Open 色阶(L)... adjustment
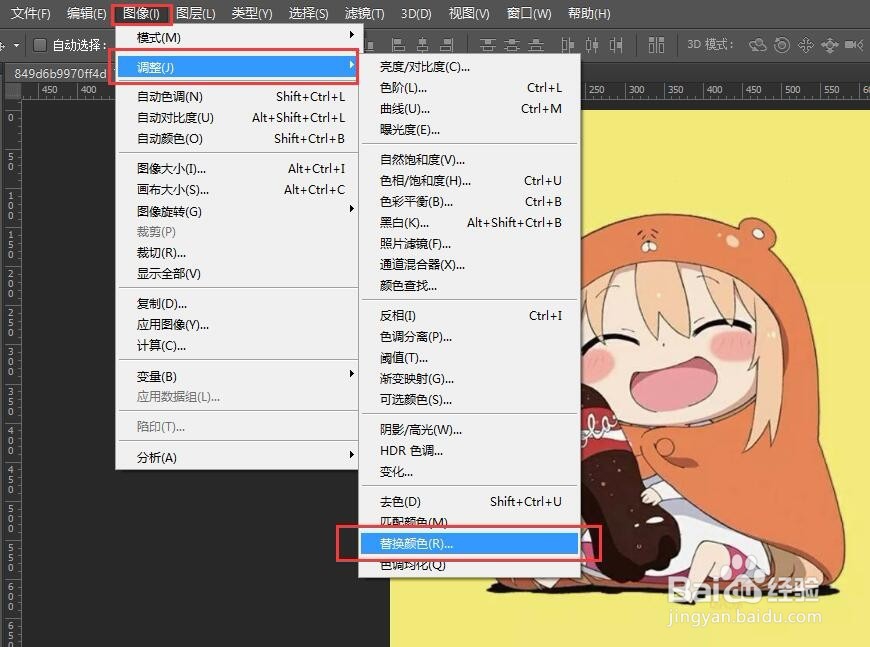Image resolution: width=870 pixels, height=647 pixels. click(x=469, y=88)
